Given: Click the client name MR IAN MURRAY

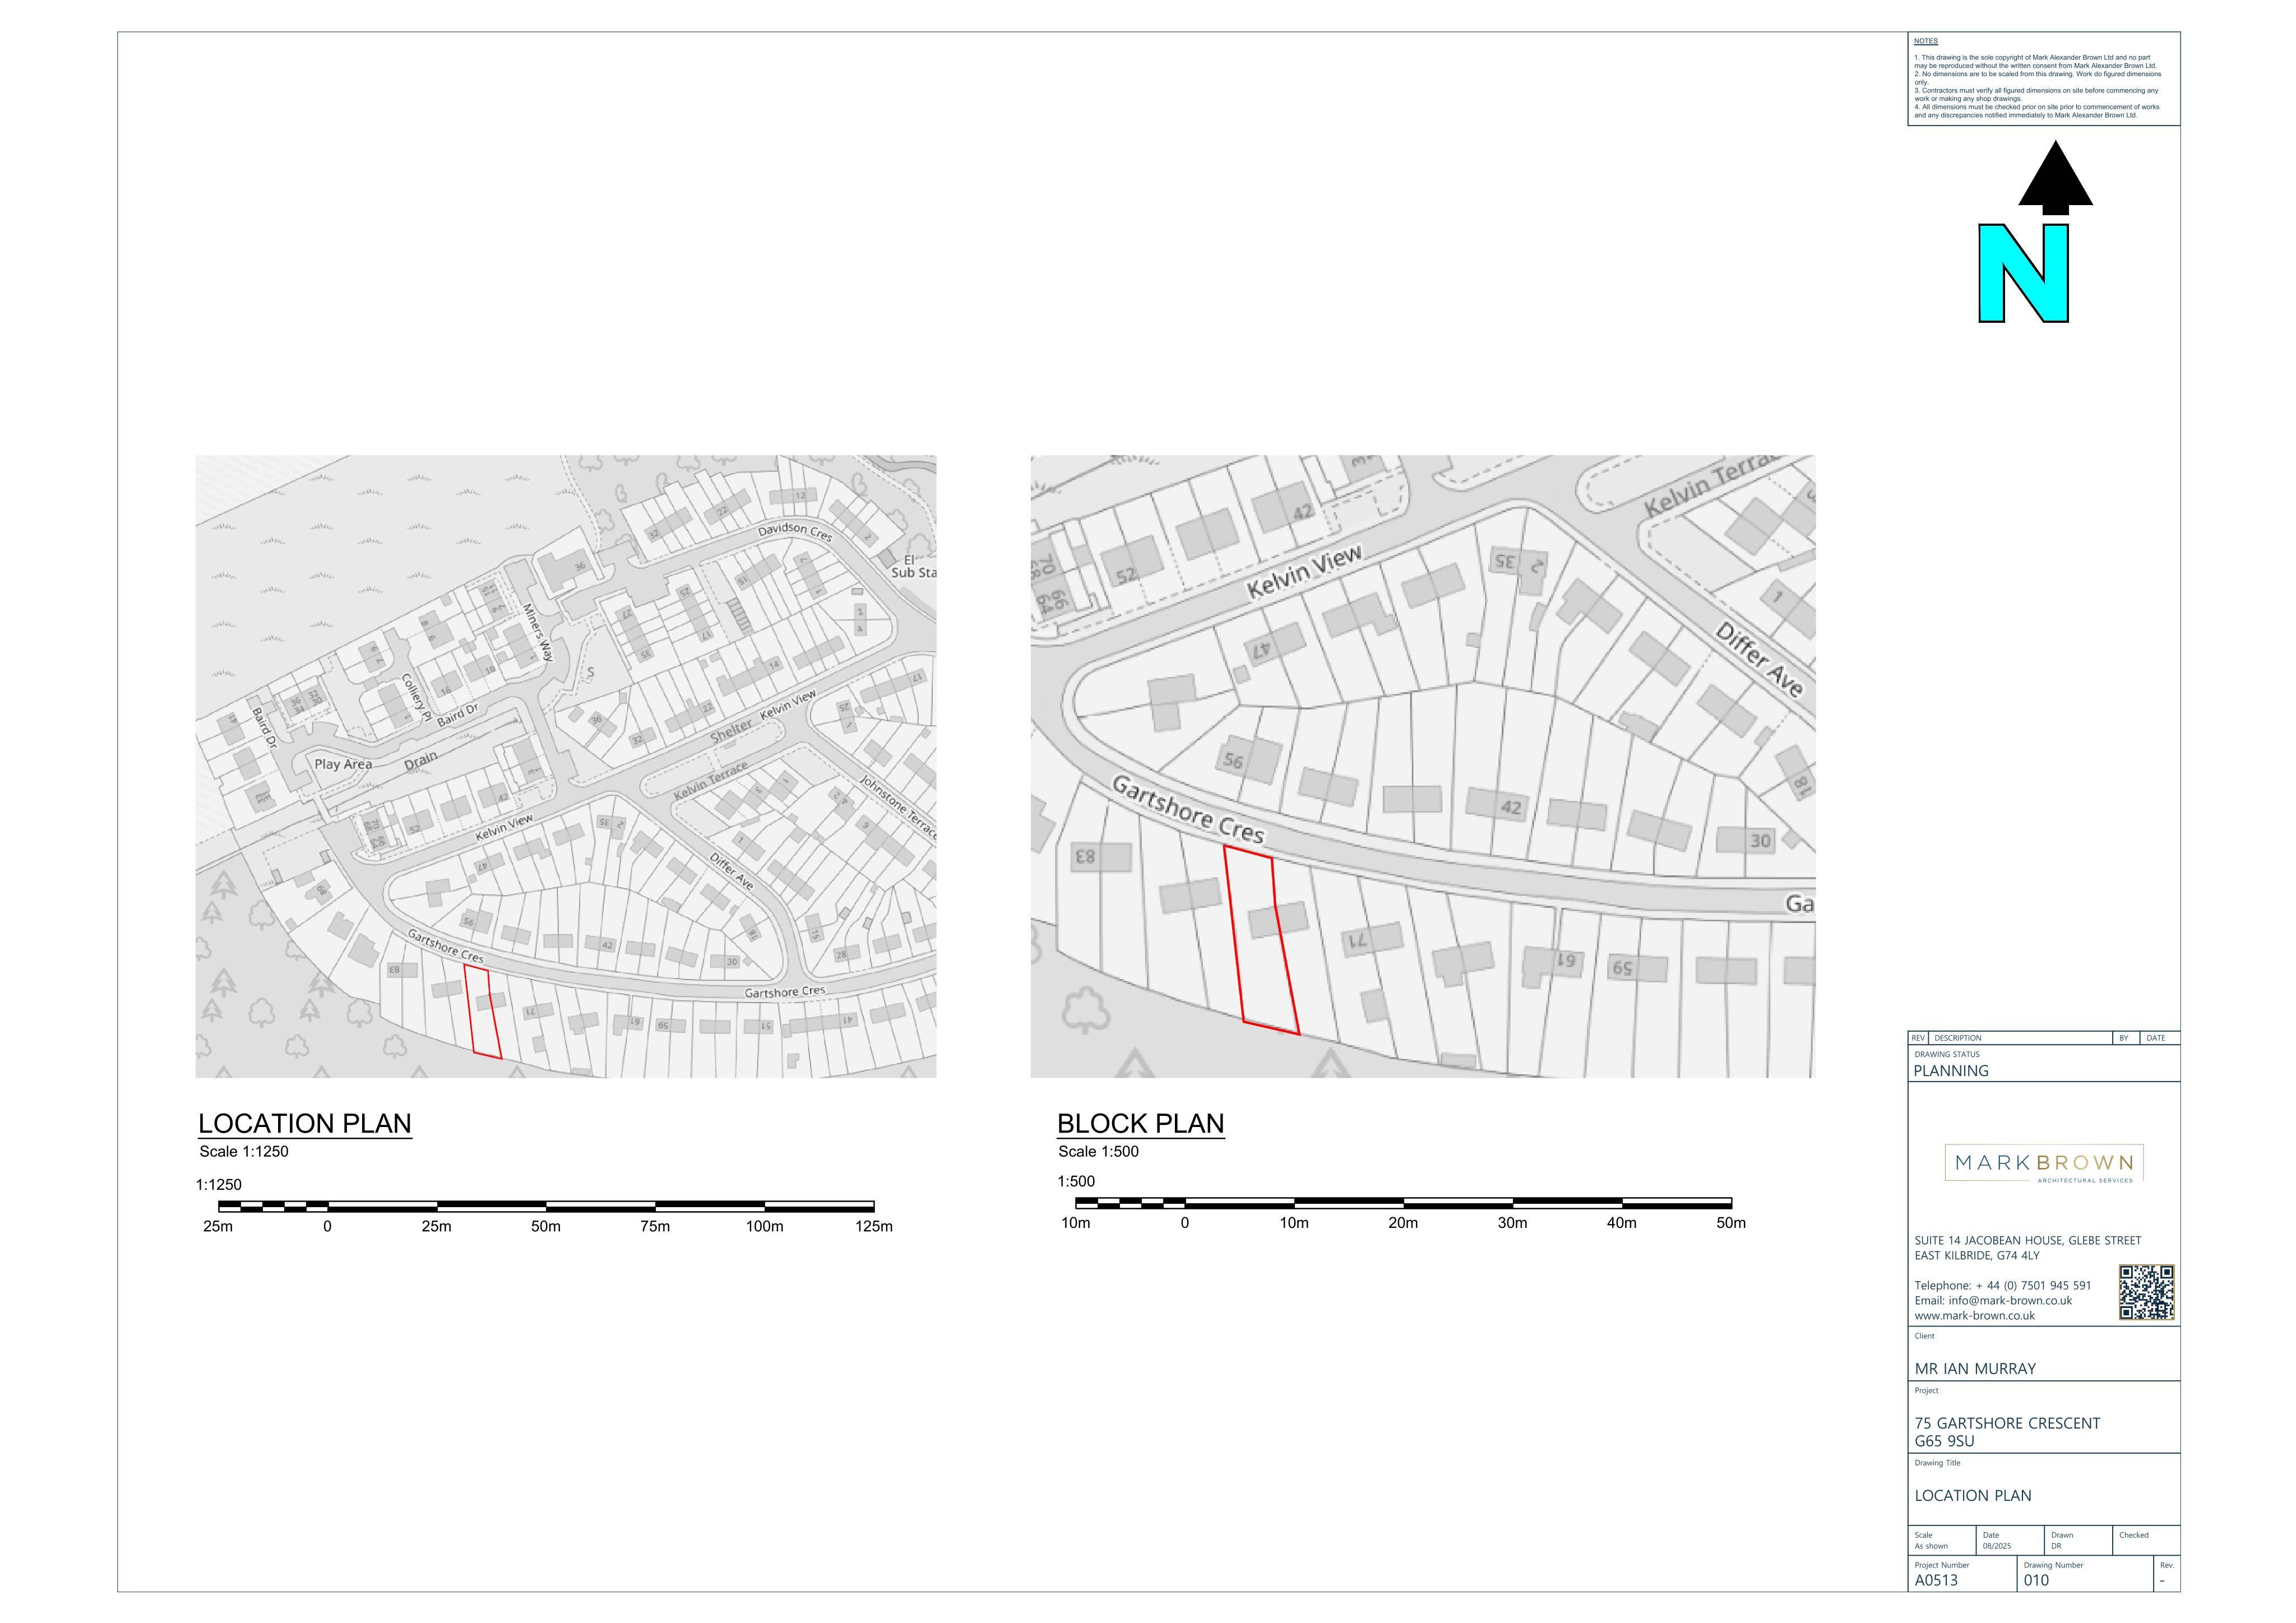Looking at the screenshot, I should click(1975, 1368).
